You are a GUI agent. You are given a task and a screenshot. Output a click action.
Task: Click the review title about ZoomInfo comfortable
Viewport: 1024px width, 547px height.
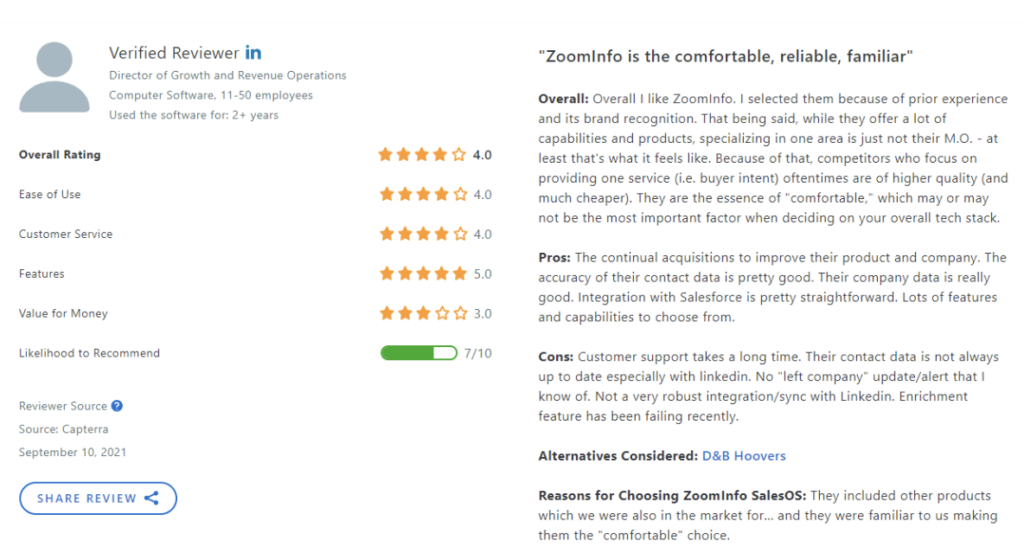726,56
